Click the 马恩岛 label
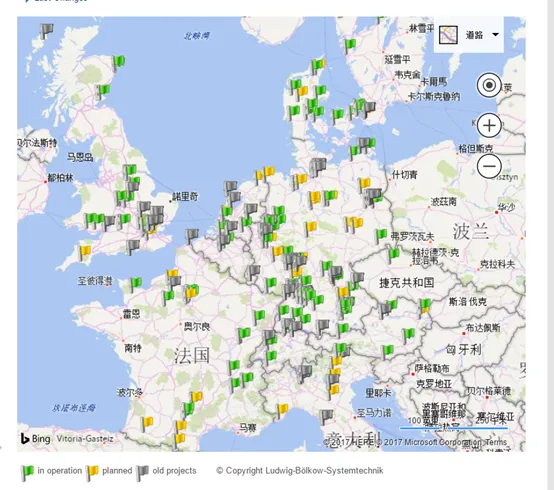The height and width of the screenshot is (490, 554). (x=80, y=157)
